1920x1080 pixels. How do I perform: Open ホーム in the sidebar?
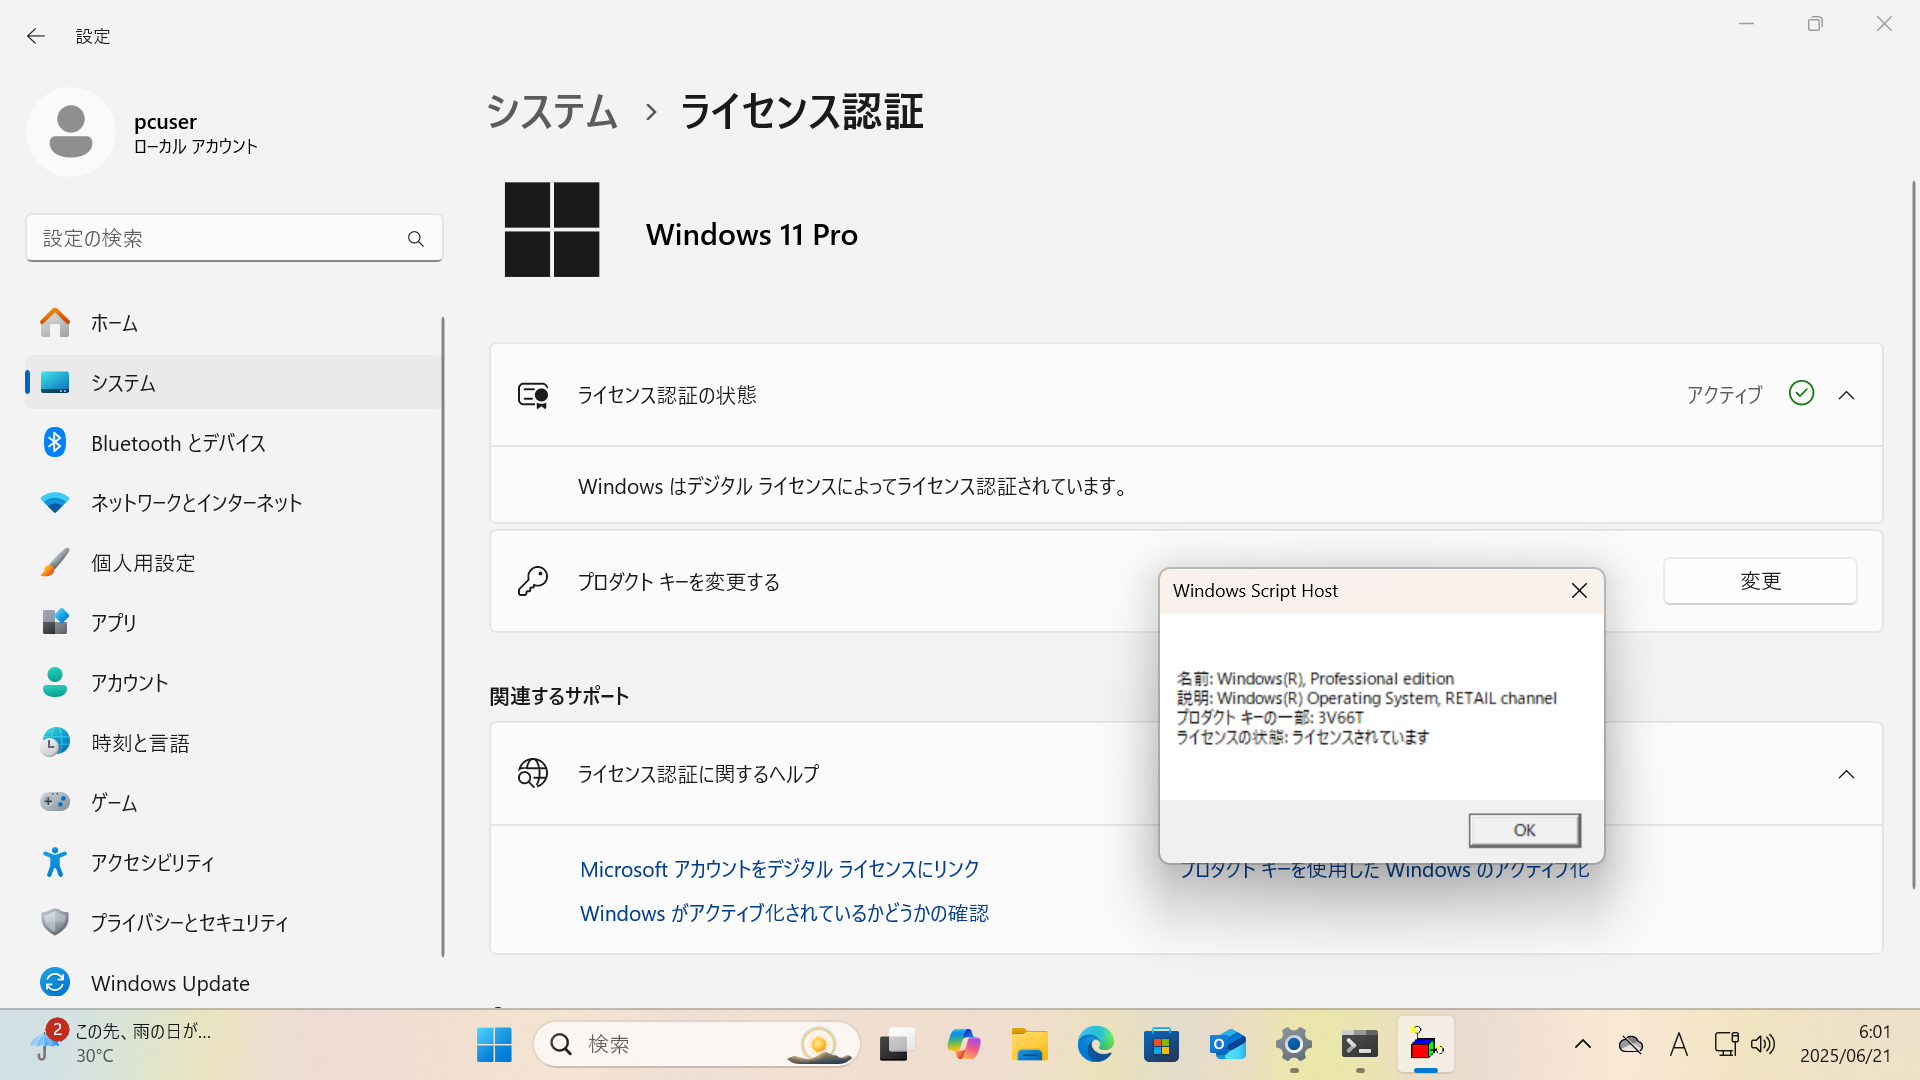click(x=234, y=323)
